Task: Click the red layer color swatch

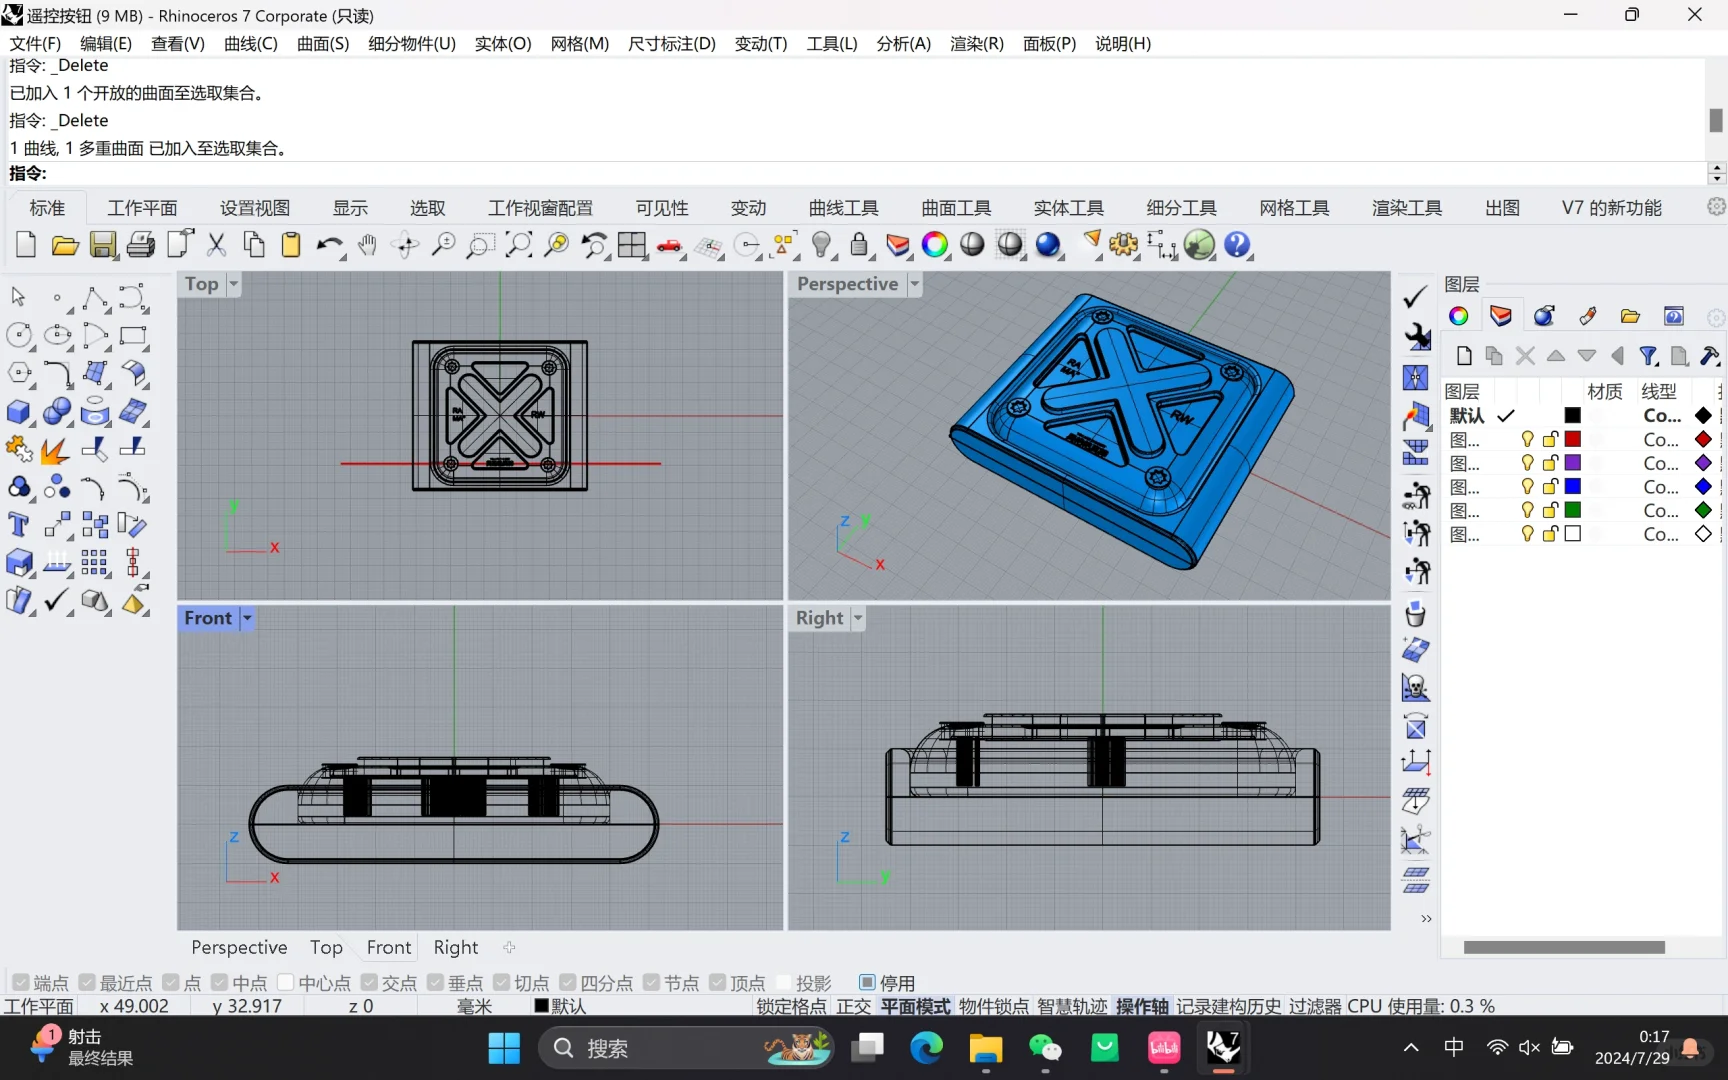Action: pyautogui.click(x=1573, y=439)
